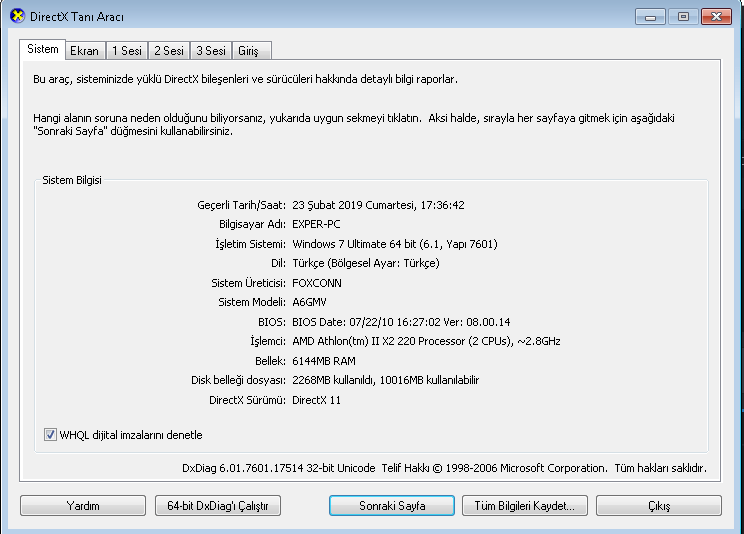Go to Sonraki Sayfa
The height and width of the screenshot is (534, 744).
tap(392, 506)
